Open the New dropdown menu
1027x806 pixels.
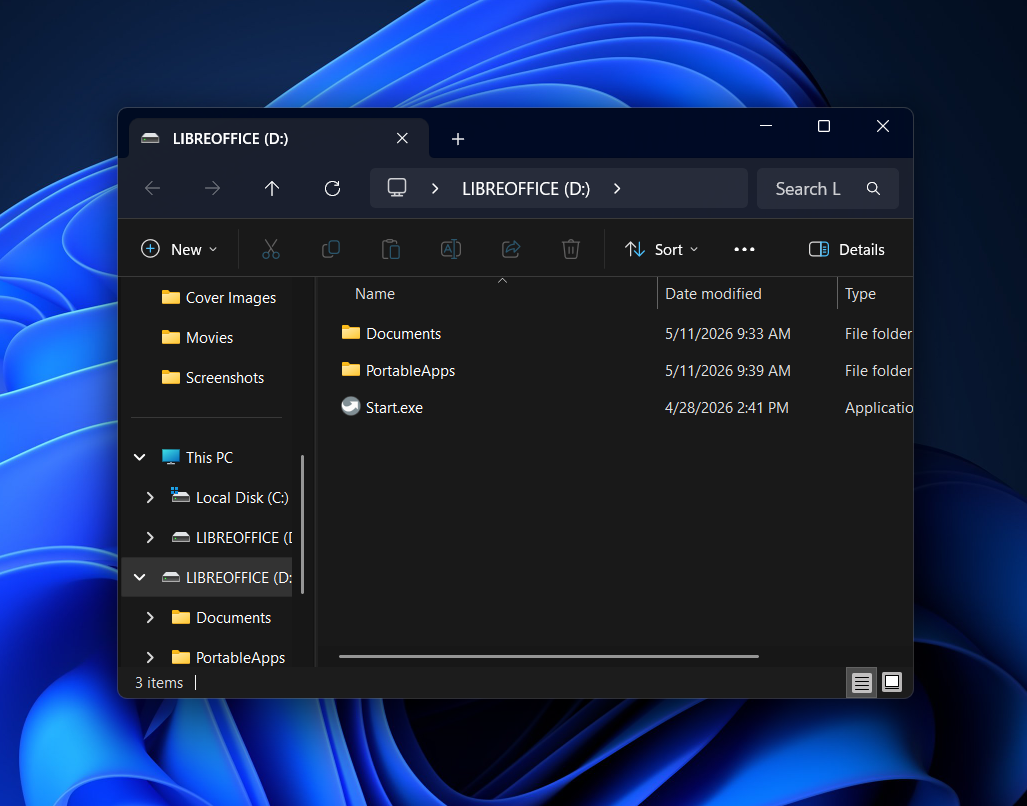179,249
